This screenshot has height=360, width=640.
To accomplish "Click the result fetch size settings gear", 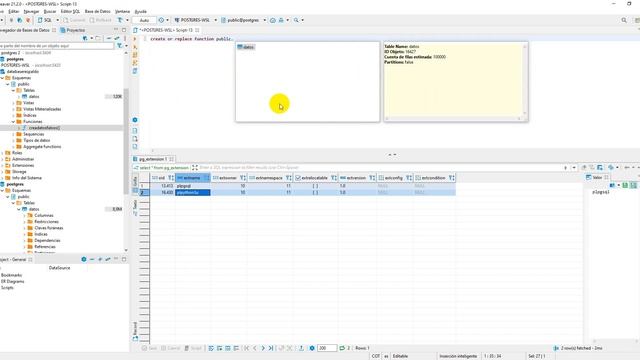I will pos(312,348).
